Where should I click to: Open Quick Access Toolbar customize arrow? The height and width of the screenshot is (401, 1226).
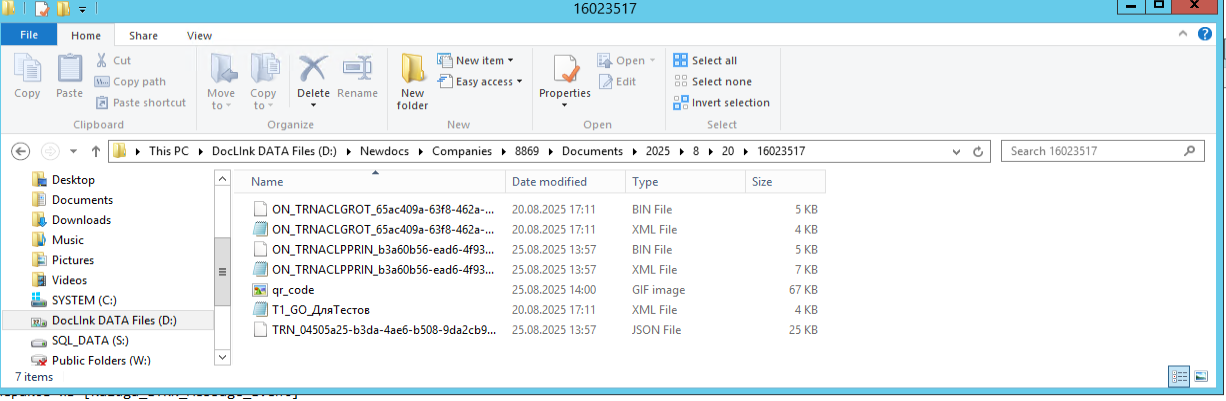pyautogui.click(x=80, y=9)
